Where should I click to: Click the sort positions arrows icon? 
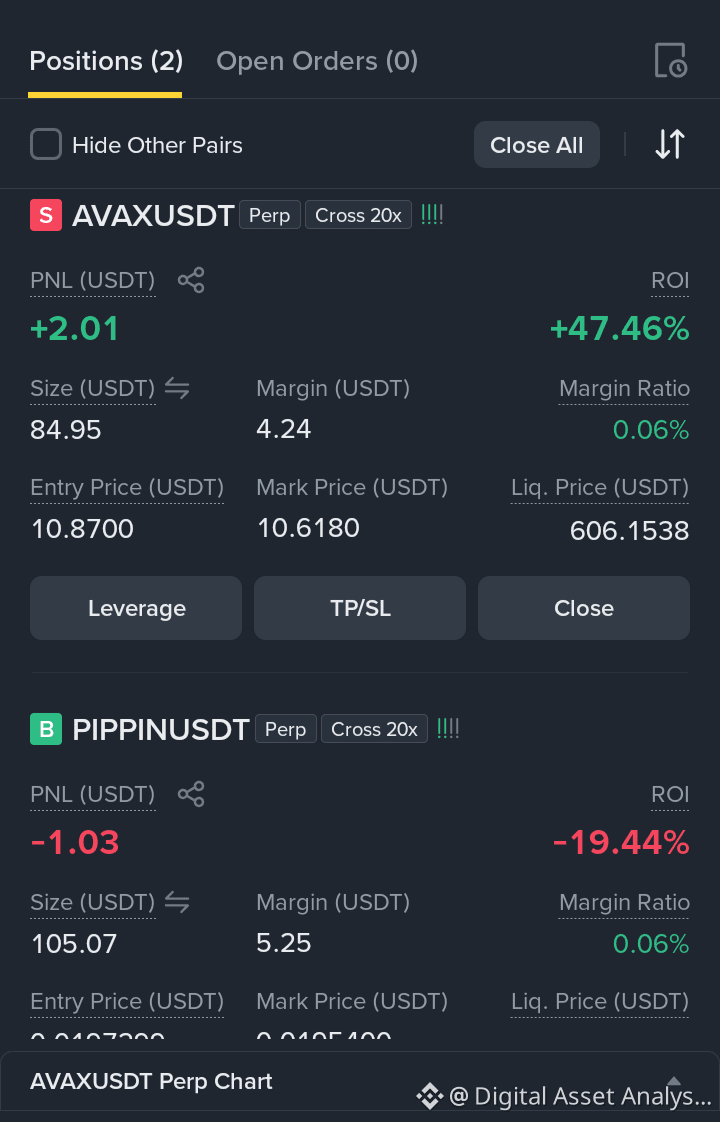pyautogui.click(x=670, y=145)
